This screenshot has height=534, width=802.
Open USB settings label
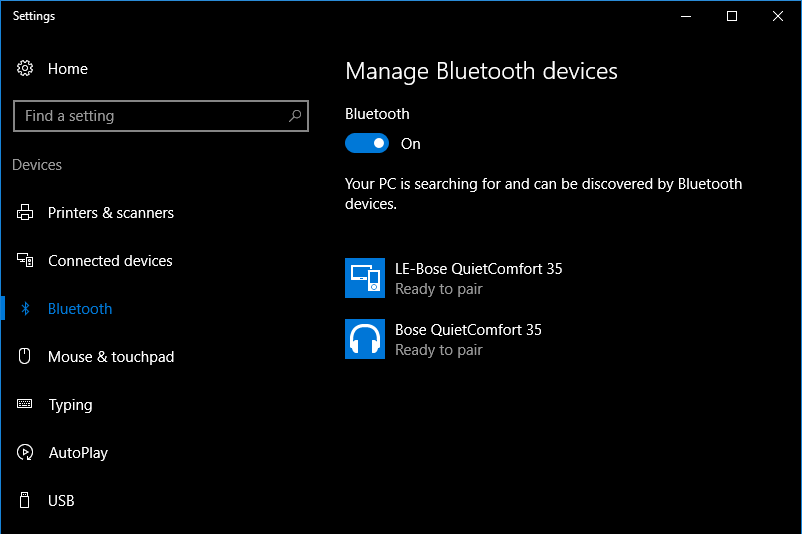61,501
